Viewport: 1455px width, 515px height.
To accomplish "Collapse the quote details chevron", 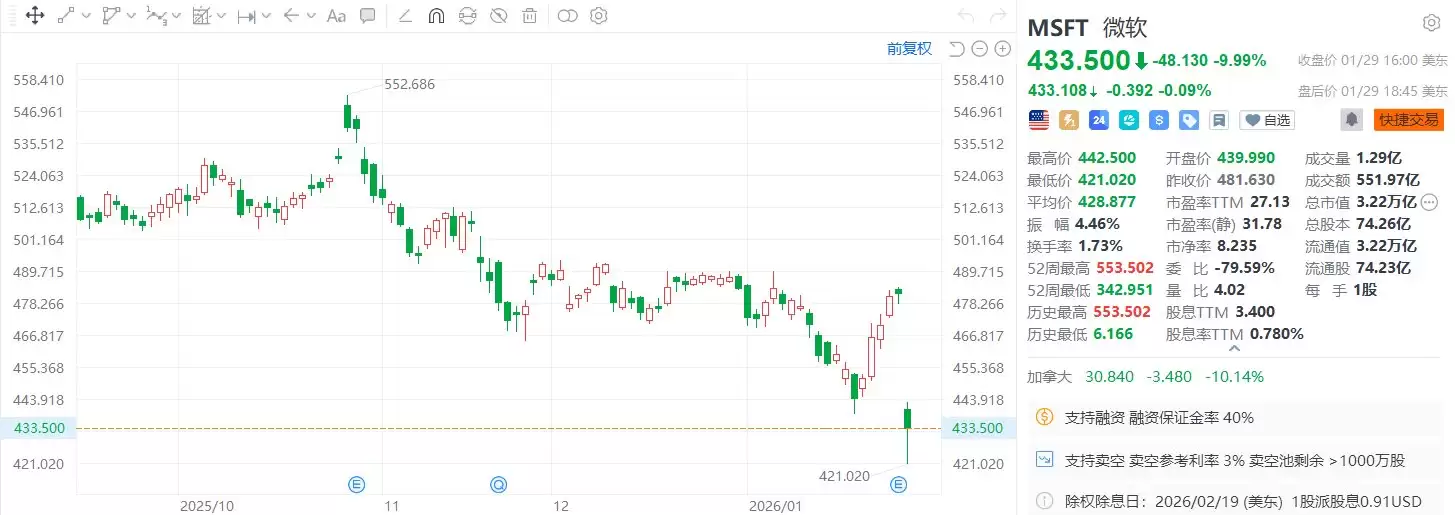I will pyautogui.click(x=1234, y=349).
